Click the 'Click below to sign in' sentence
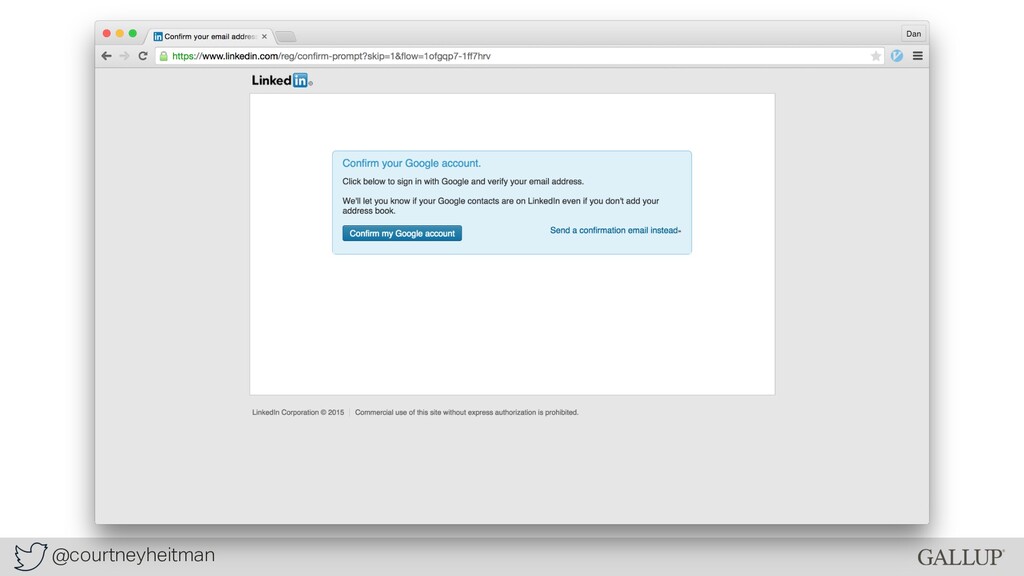 (x=463, y=182)
